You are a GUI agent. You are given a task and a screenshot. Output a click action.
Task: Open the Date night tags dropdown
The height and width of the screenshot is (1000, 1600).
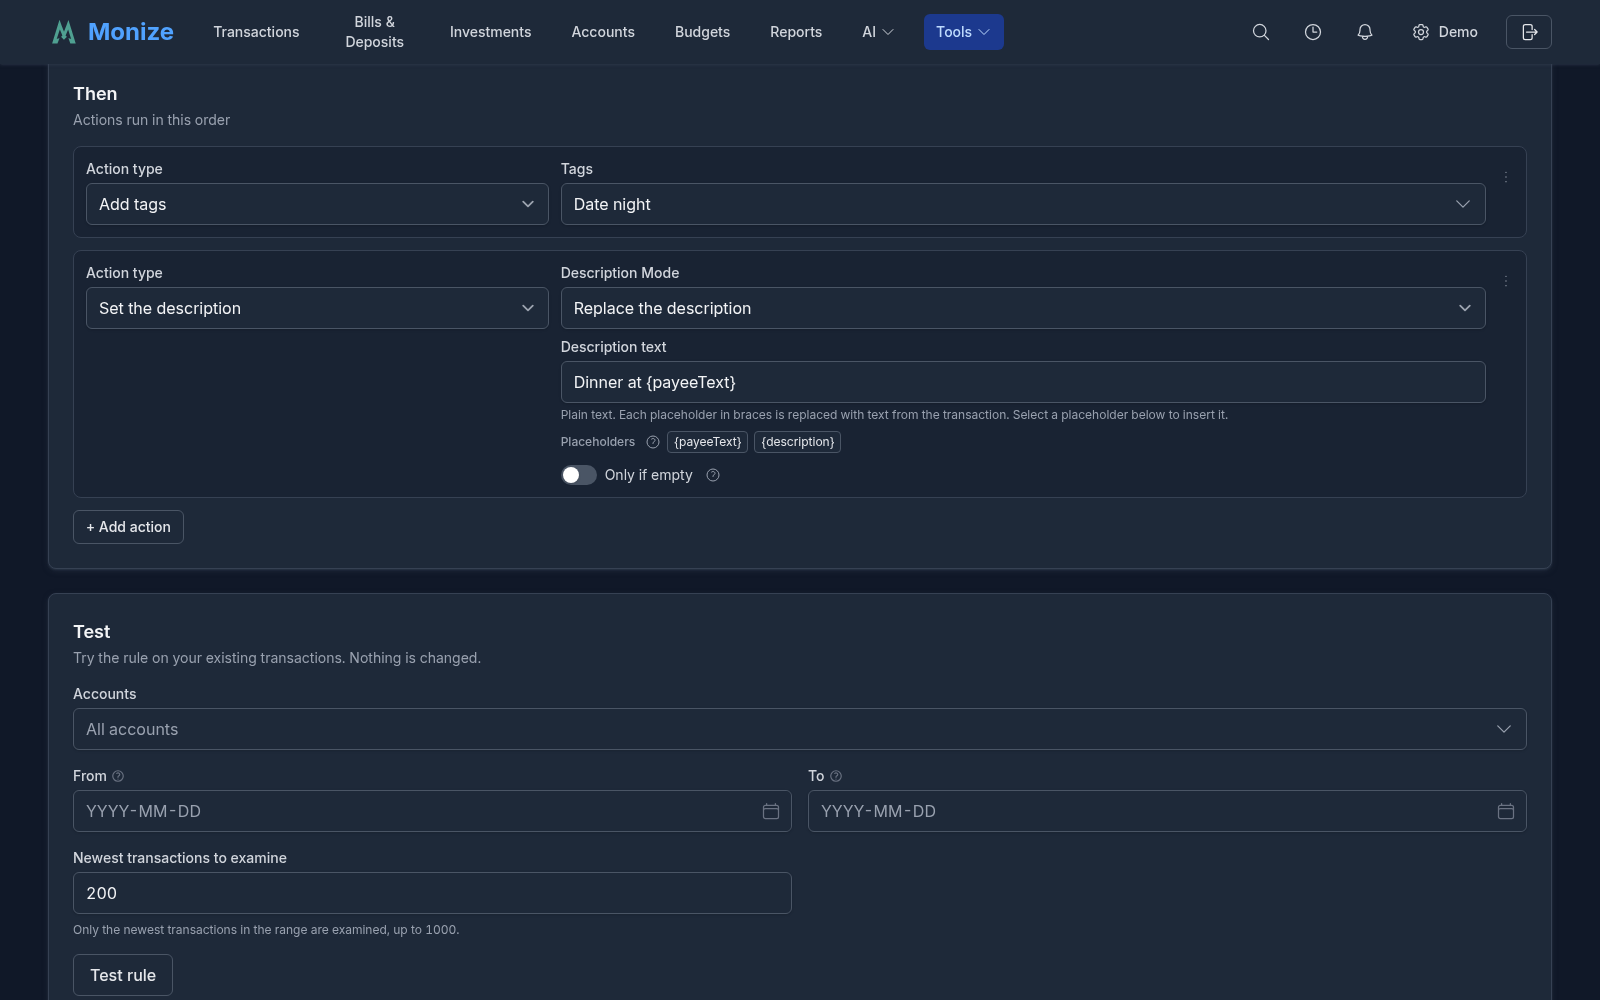(x=1023, y=204)
